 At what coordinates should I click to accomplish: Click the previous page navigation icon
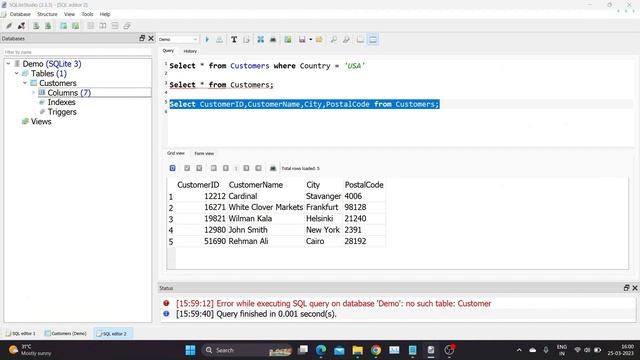coord(226,168)
